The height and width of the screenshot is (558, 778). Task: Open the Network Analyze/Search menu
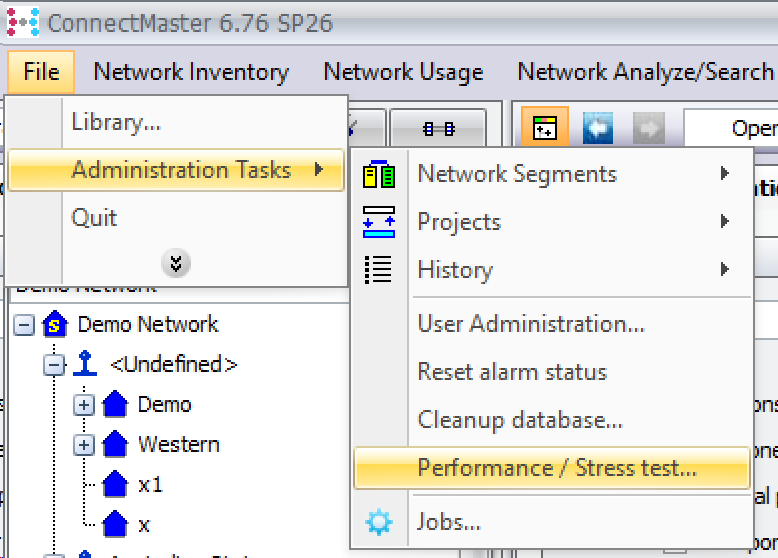[645, 72]
